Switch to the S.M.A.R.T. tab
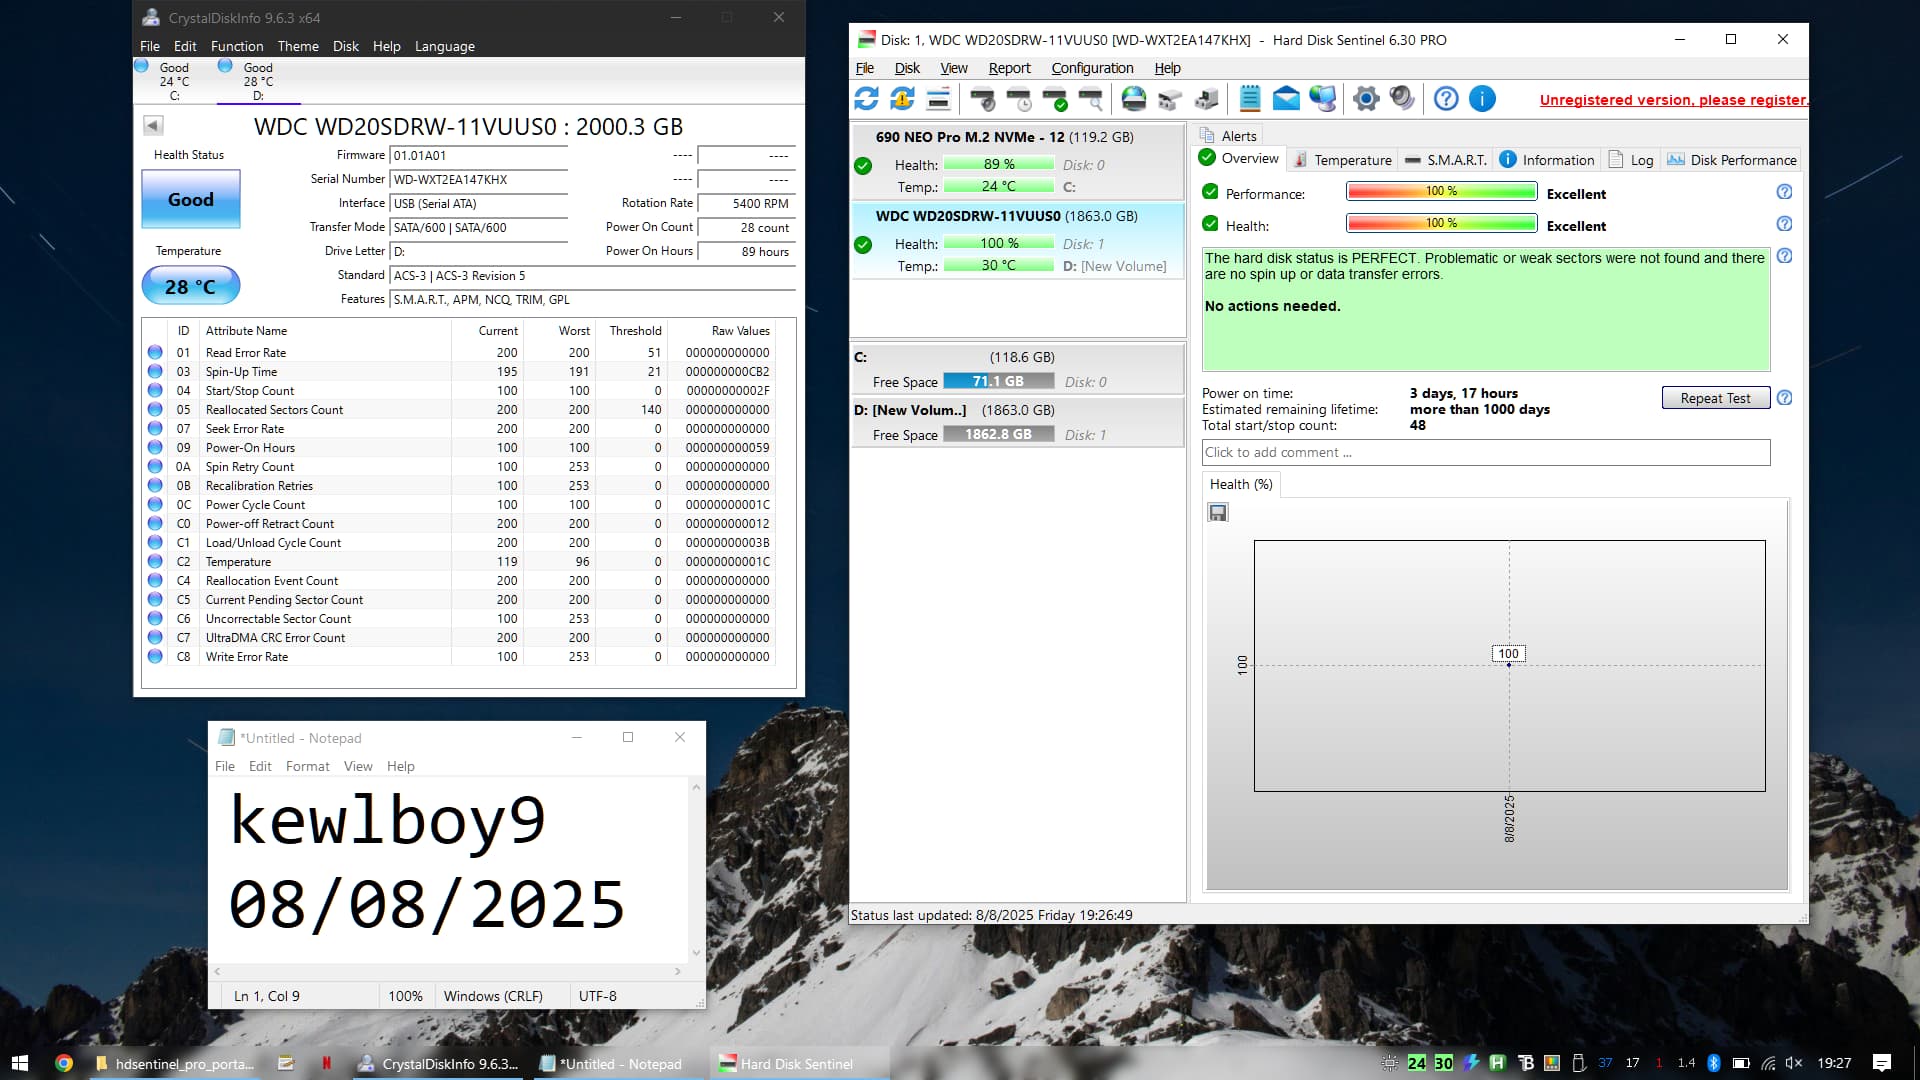Viewport: 1920px width, 1080px height. pos(1446,160)
